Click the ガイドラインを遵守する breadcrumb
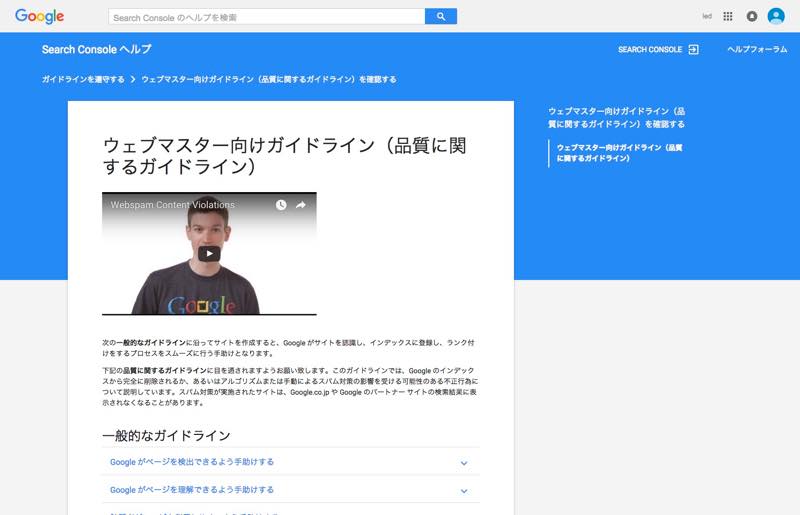Screen dimensions: 800x515 point(83,79)
